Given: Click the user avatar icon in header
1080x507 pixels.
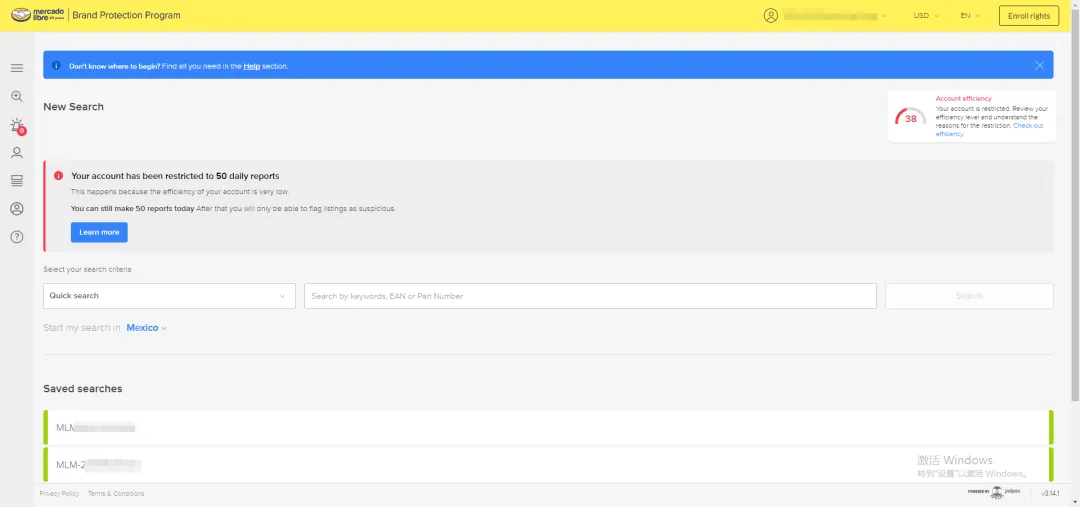Looking at the screenshot, I should [771, 15].
